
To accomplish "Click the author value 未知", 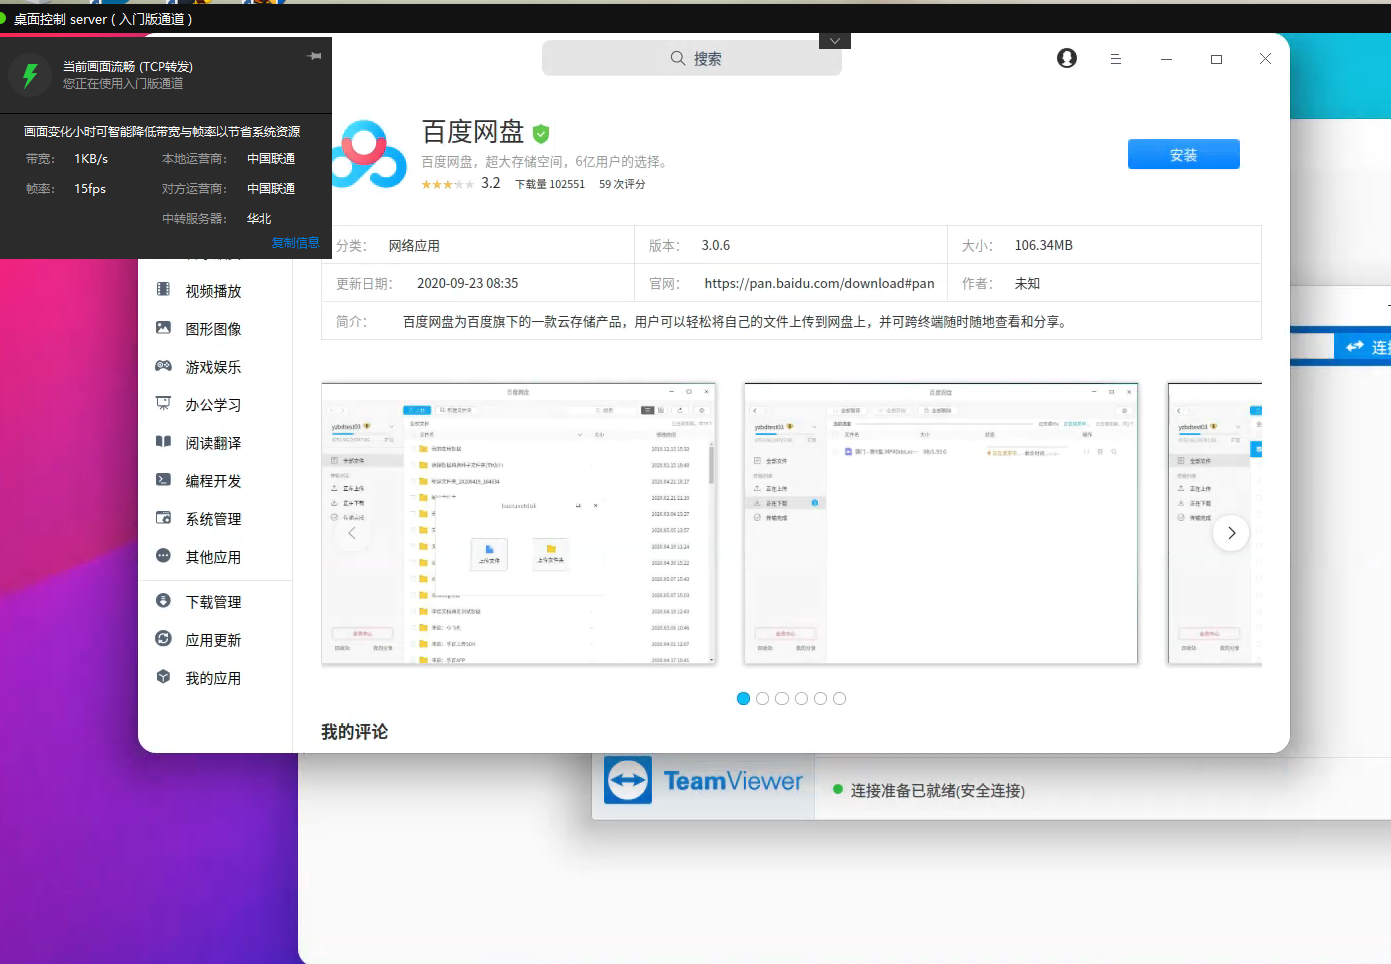I will pyautogui.click(x=1027, y=283).
